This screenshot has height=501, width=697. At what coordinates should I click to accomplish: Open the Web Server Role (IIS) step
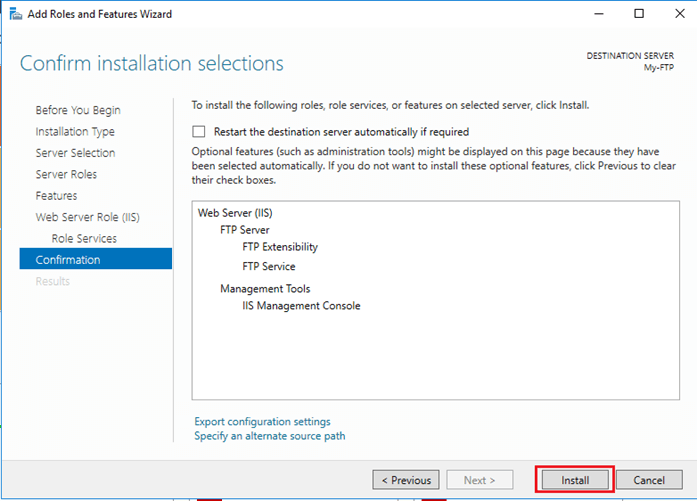point(88,217)
